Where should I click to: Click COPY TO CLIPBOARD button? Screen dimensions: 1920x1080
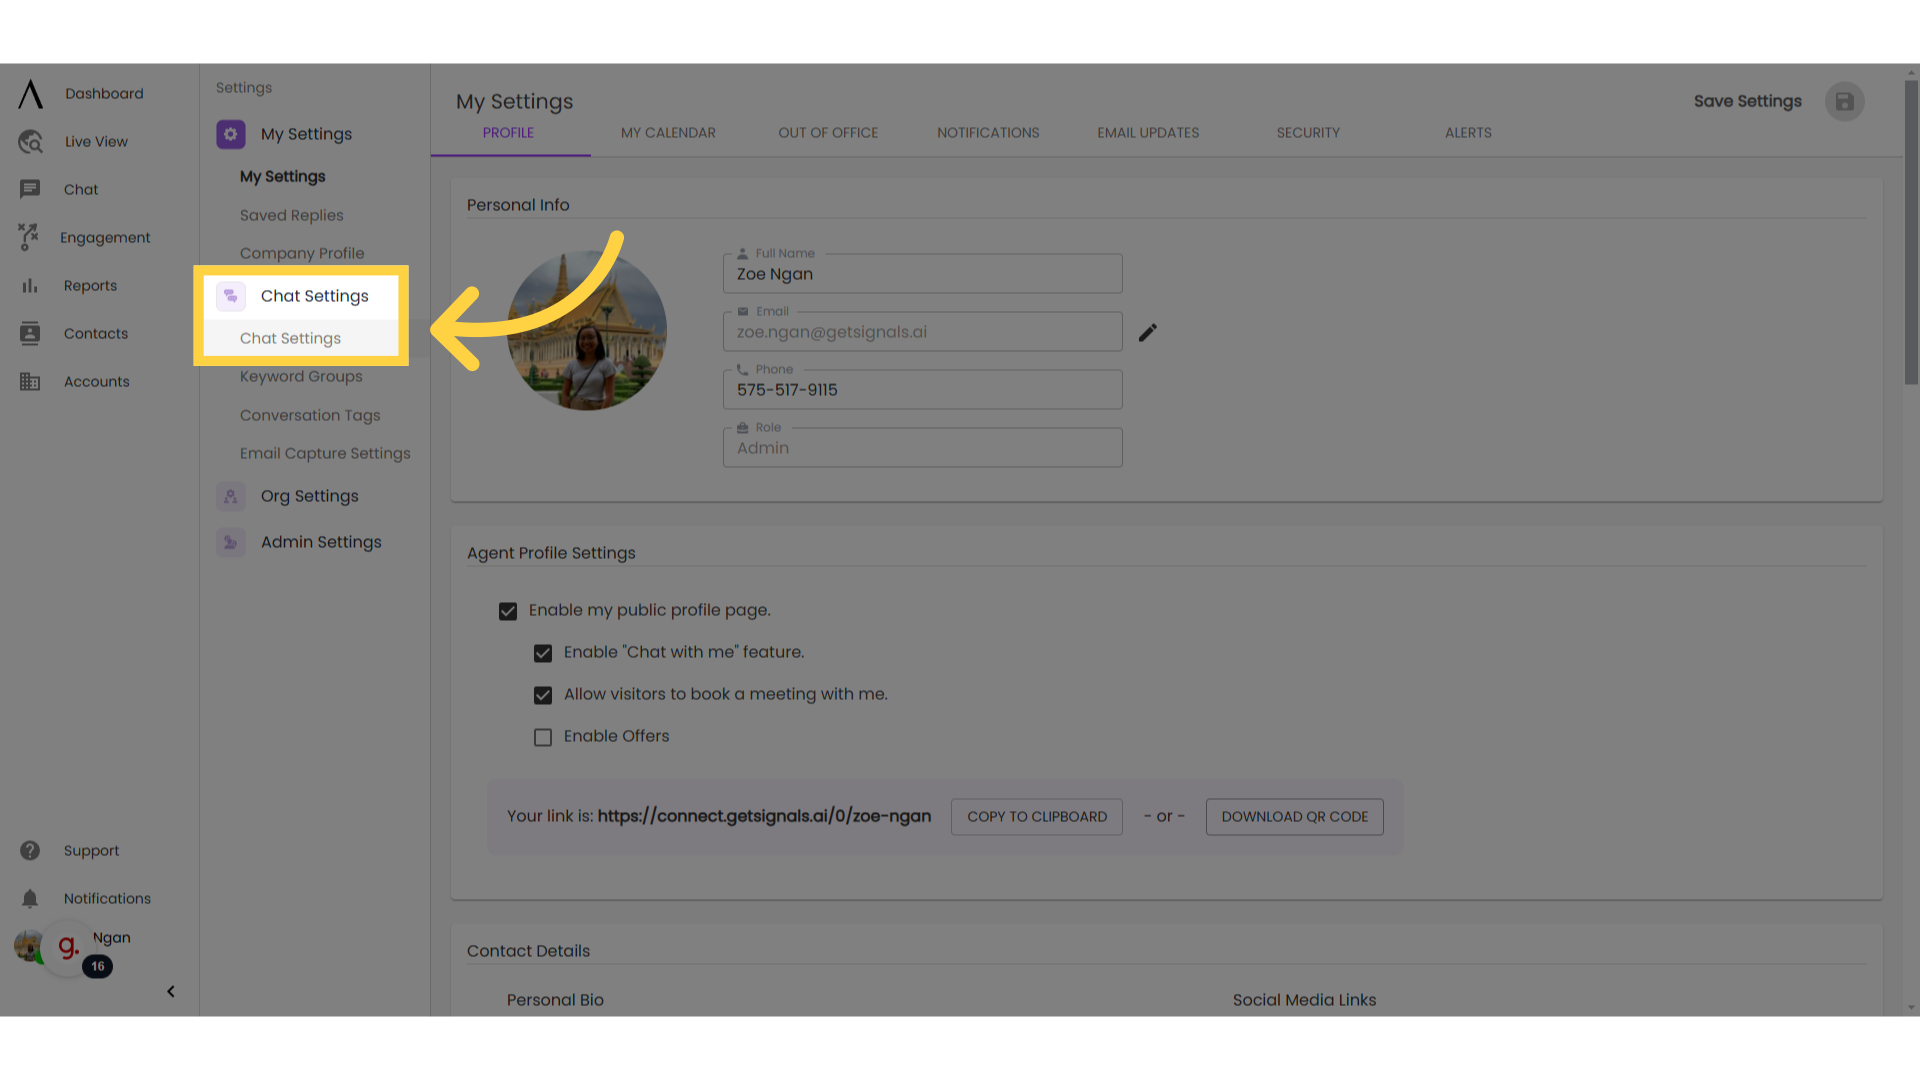1036,816
